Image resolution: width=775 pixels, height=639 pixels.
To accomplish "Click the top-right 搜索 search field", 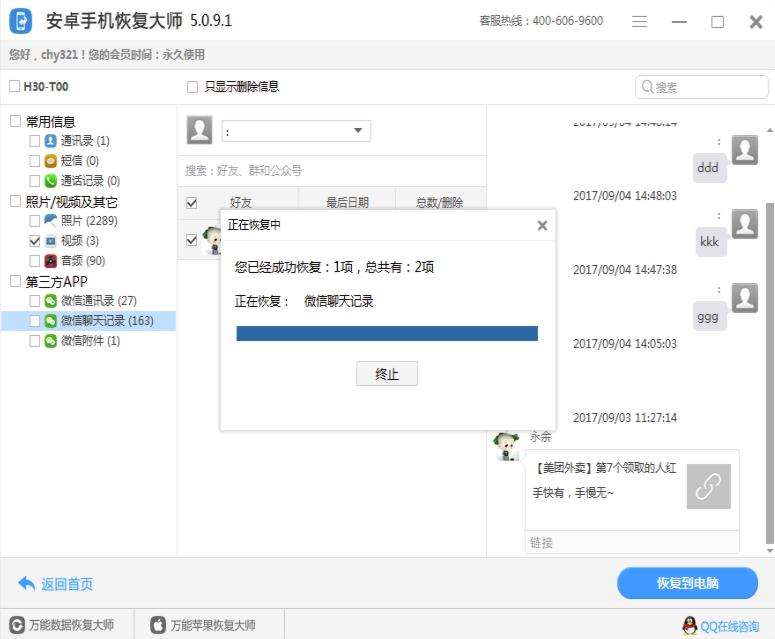I will click(x=701, y=87).
